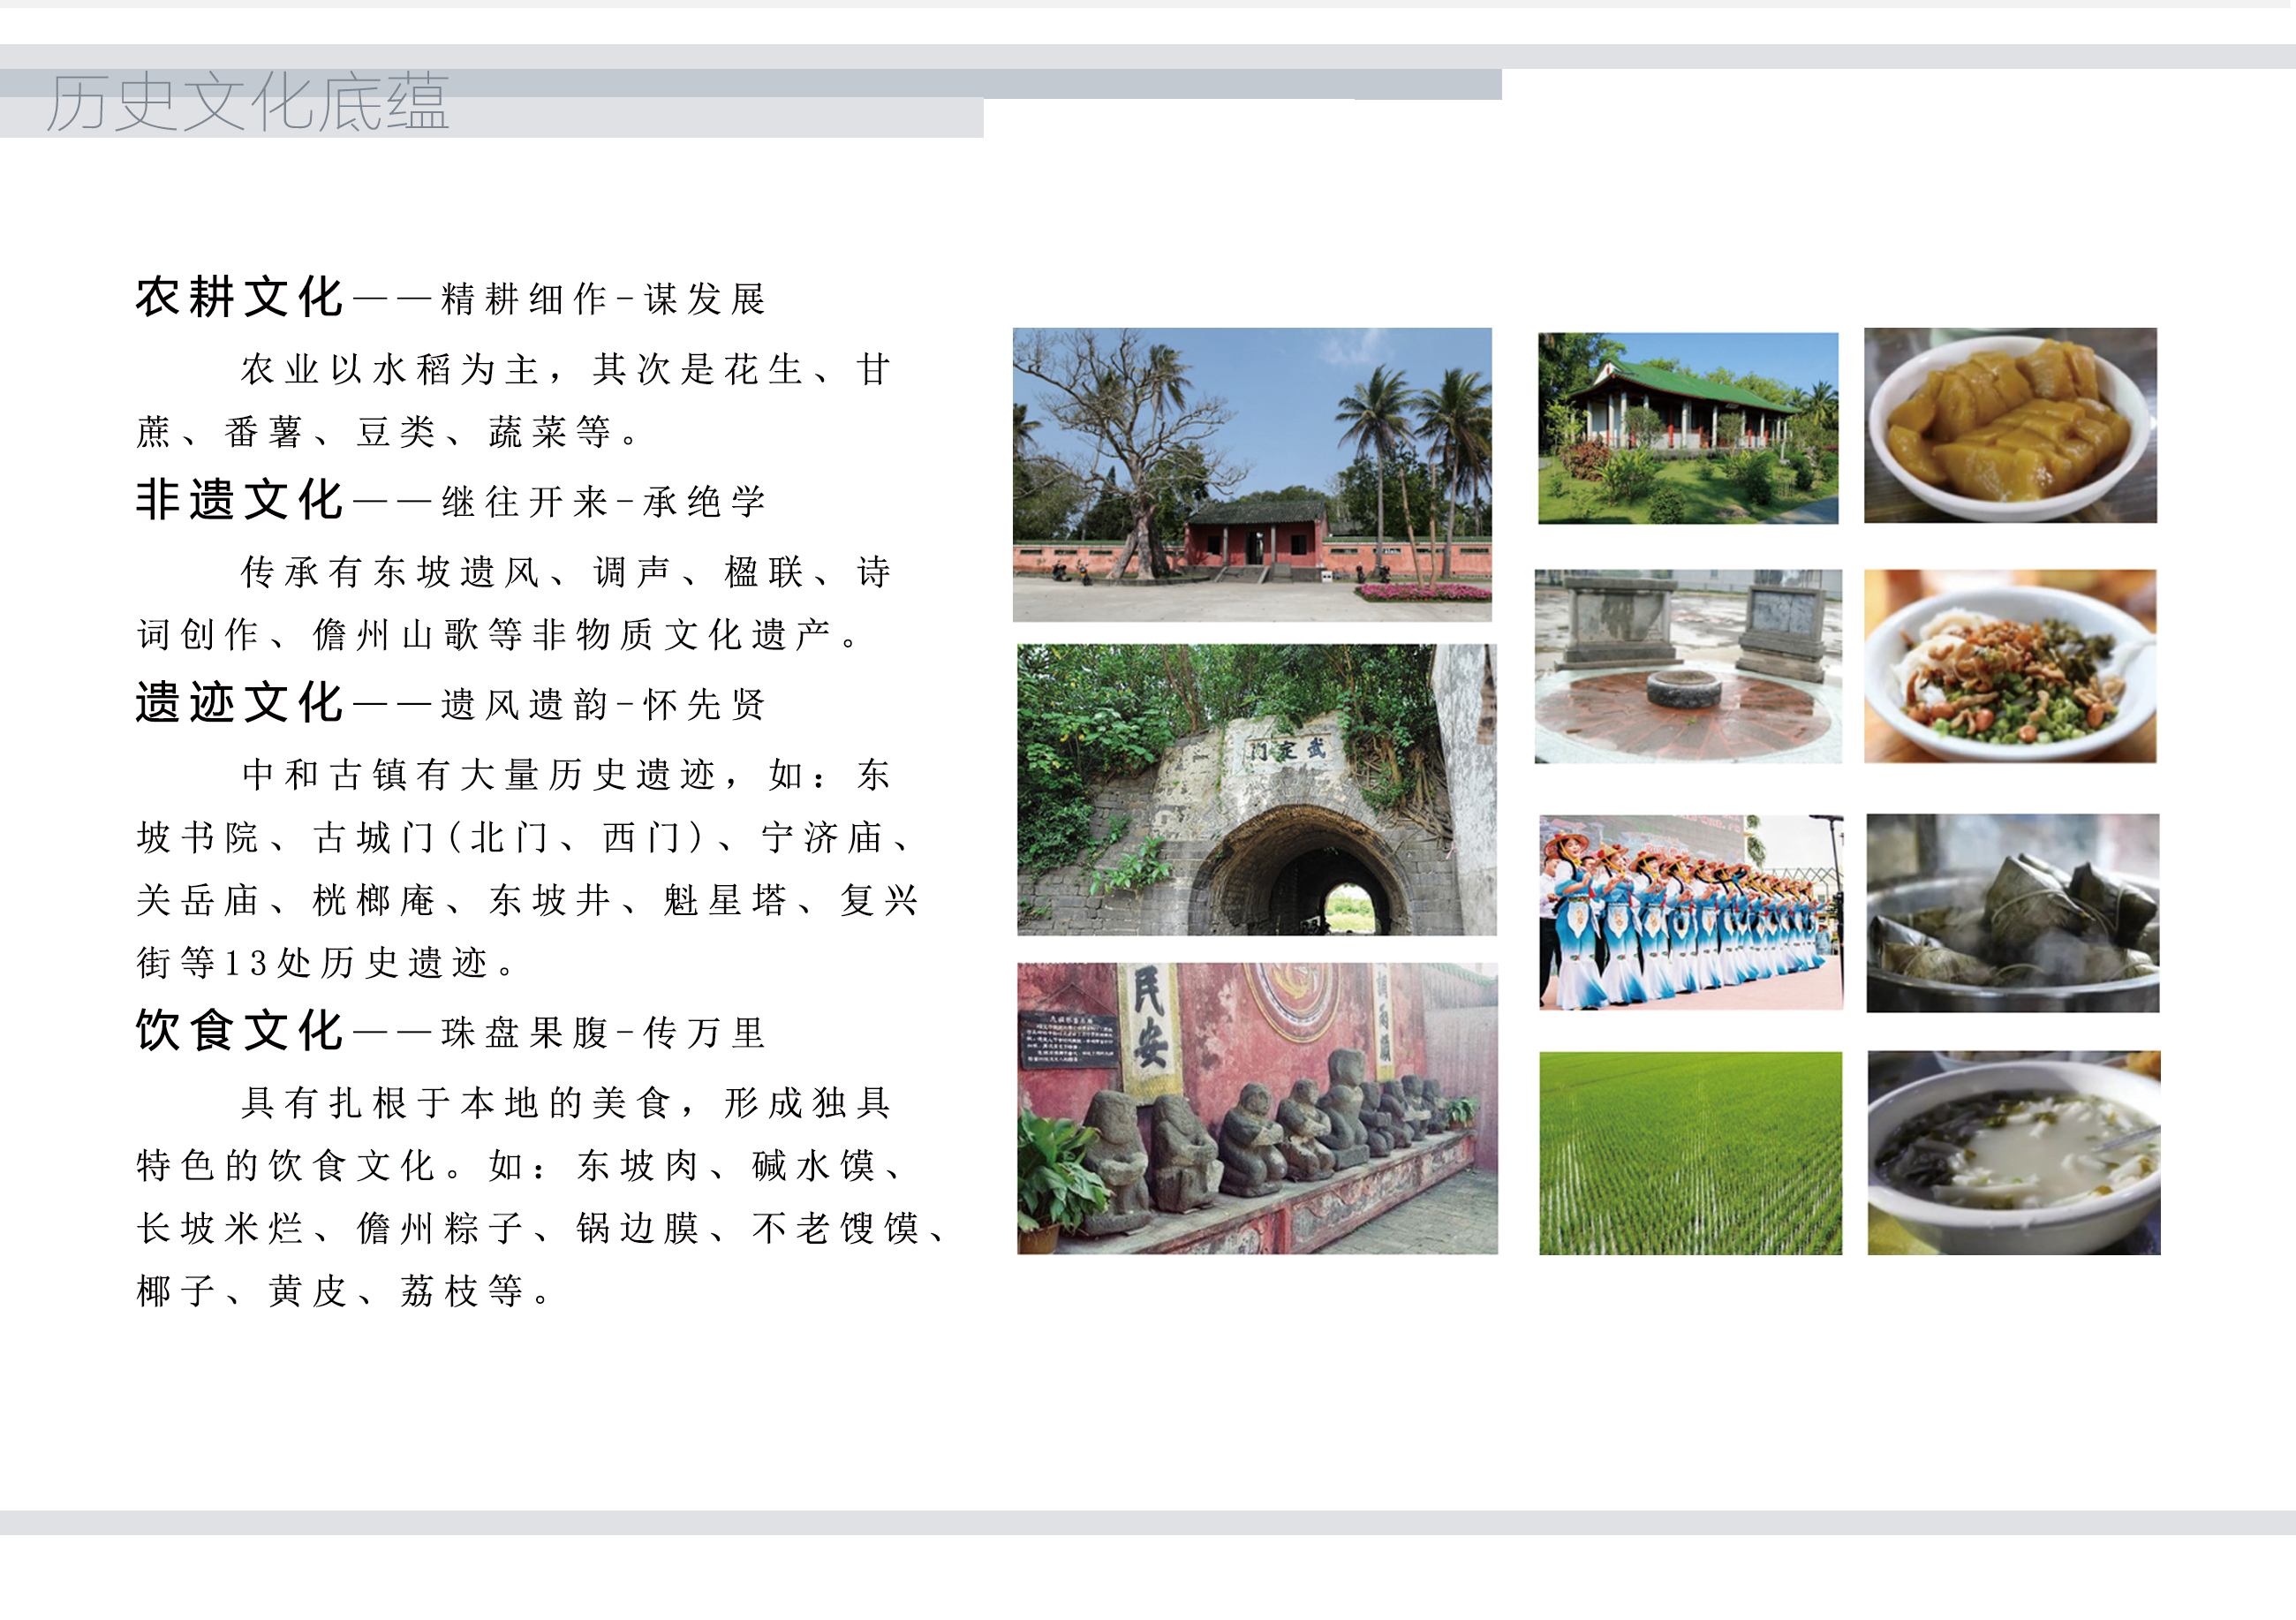The height and width of the screenshot is (1620, 2296).
Task: Select the steamed leaf-wrapped zongzi photo
Action: (2013, 913)
